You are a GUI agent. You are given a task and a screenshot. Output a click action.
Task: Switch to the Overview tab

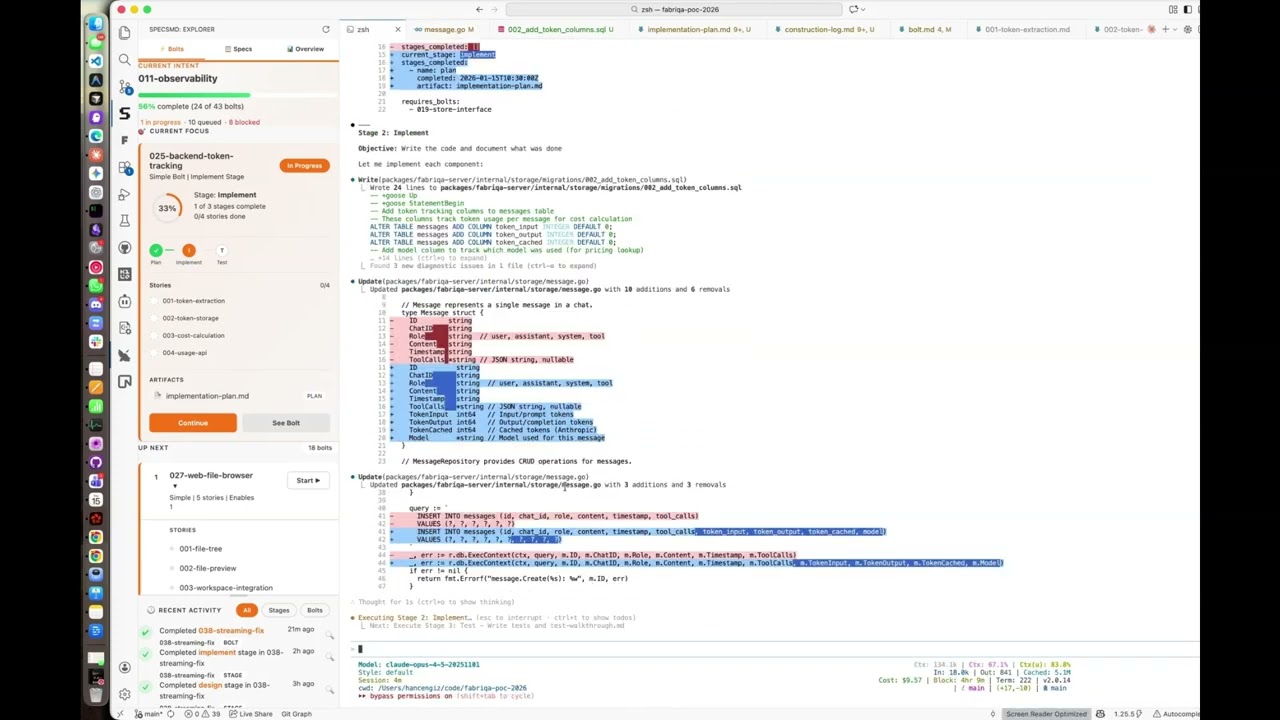(x=305, y=49)
